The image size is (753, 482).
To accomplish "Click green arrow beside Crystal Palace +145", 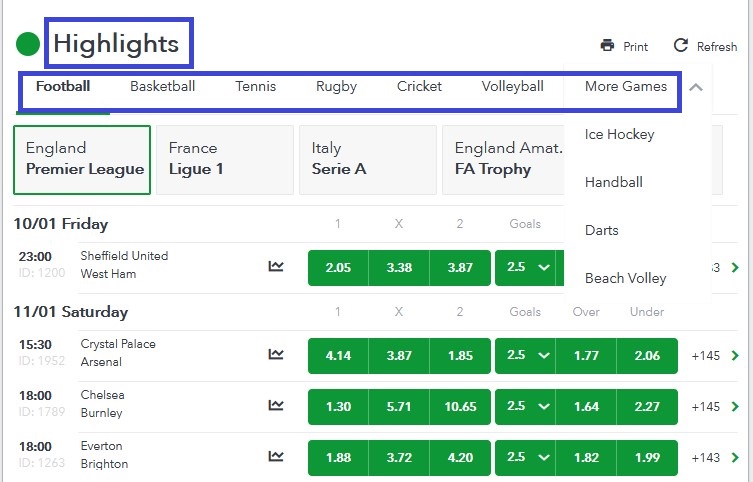I will 736,355.
